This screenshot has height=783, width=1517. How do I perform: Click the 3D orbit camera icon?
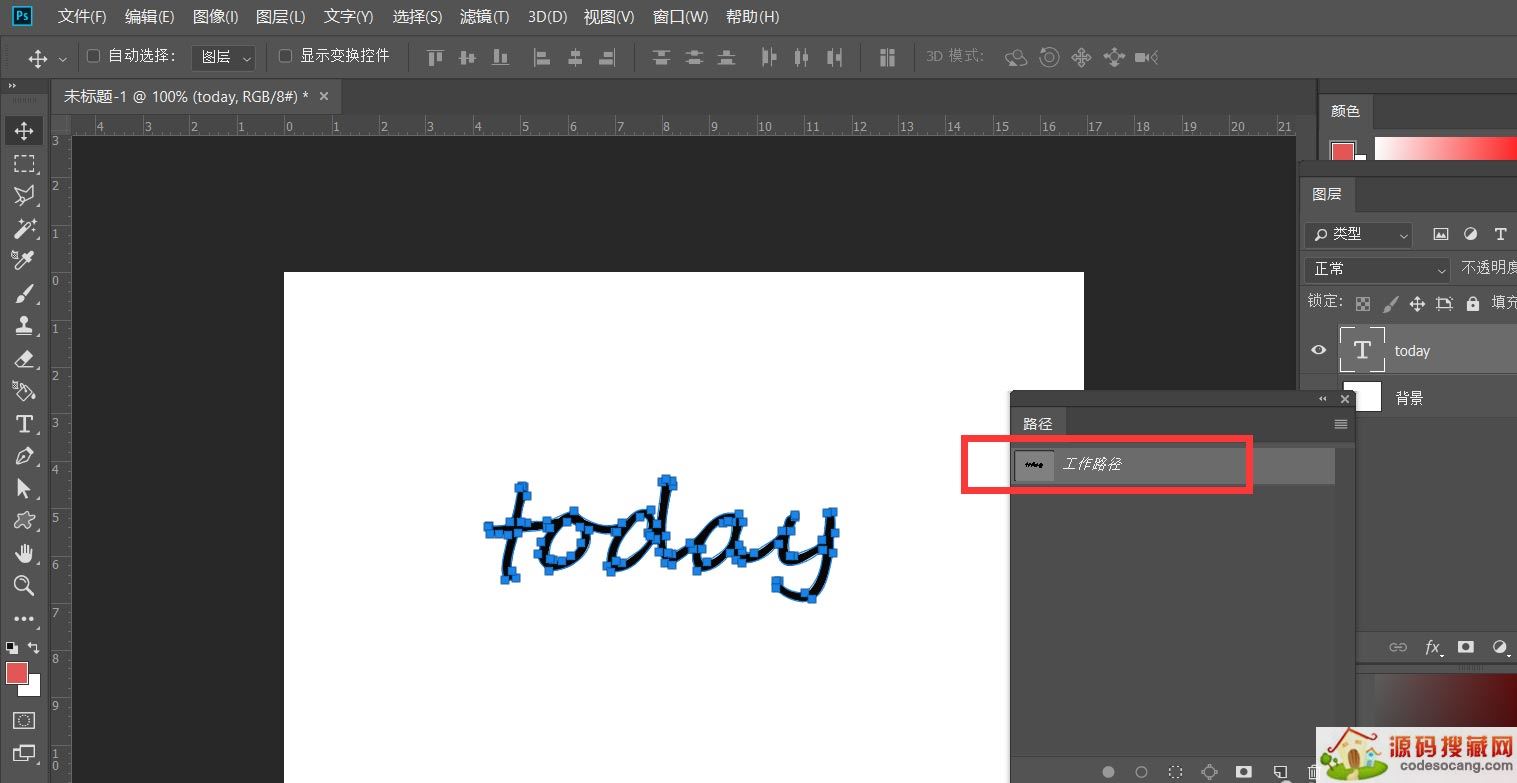coord(1016,58)
